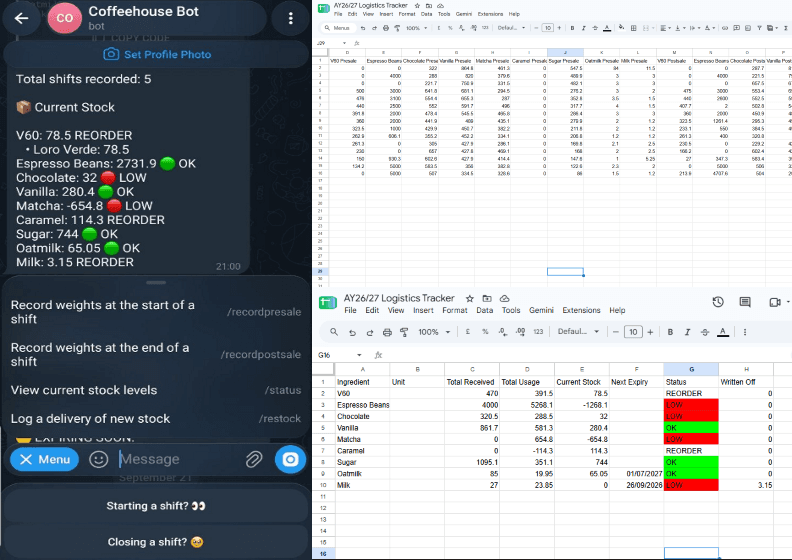Select the Milk ingredient cell
This screenshot has height=560, width=792.
363,485
